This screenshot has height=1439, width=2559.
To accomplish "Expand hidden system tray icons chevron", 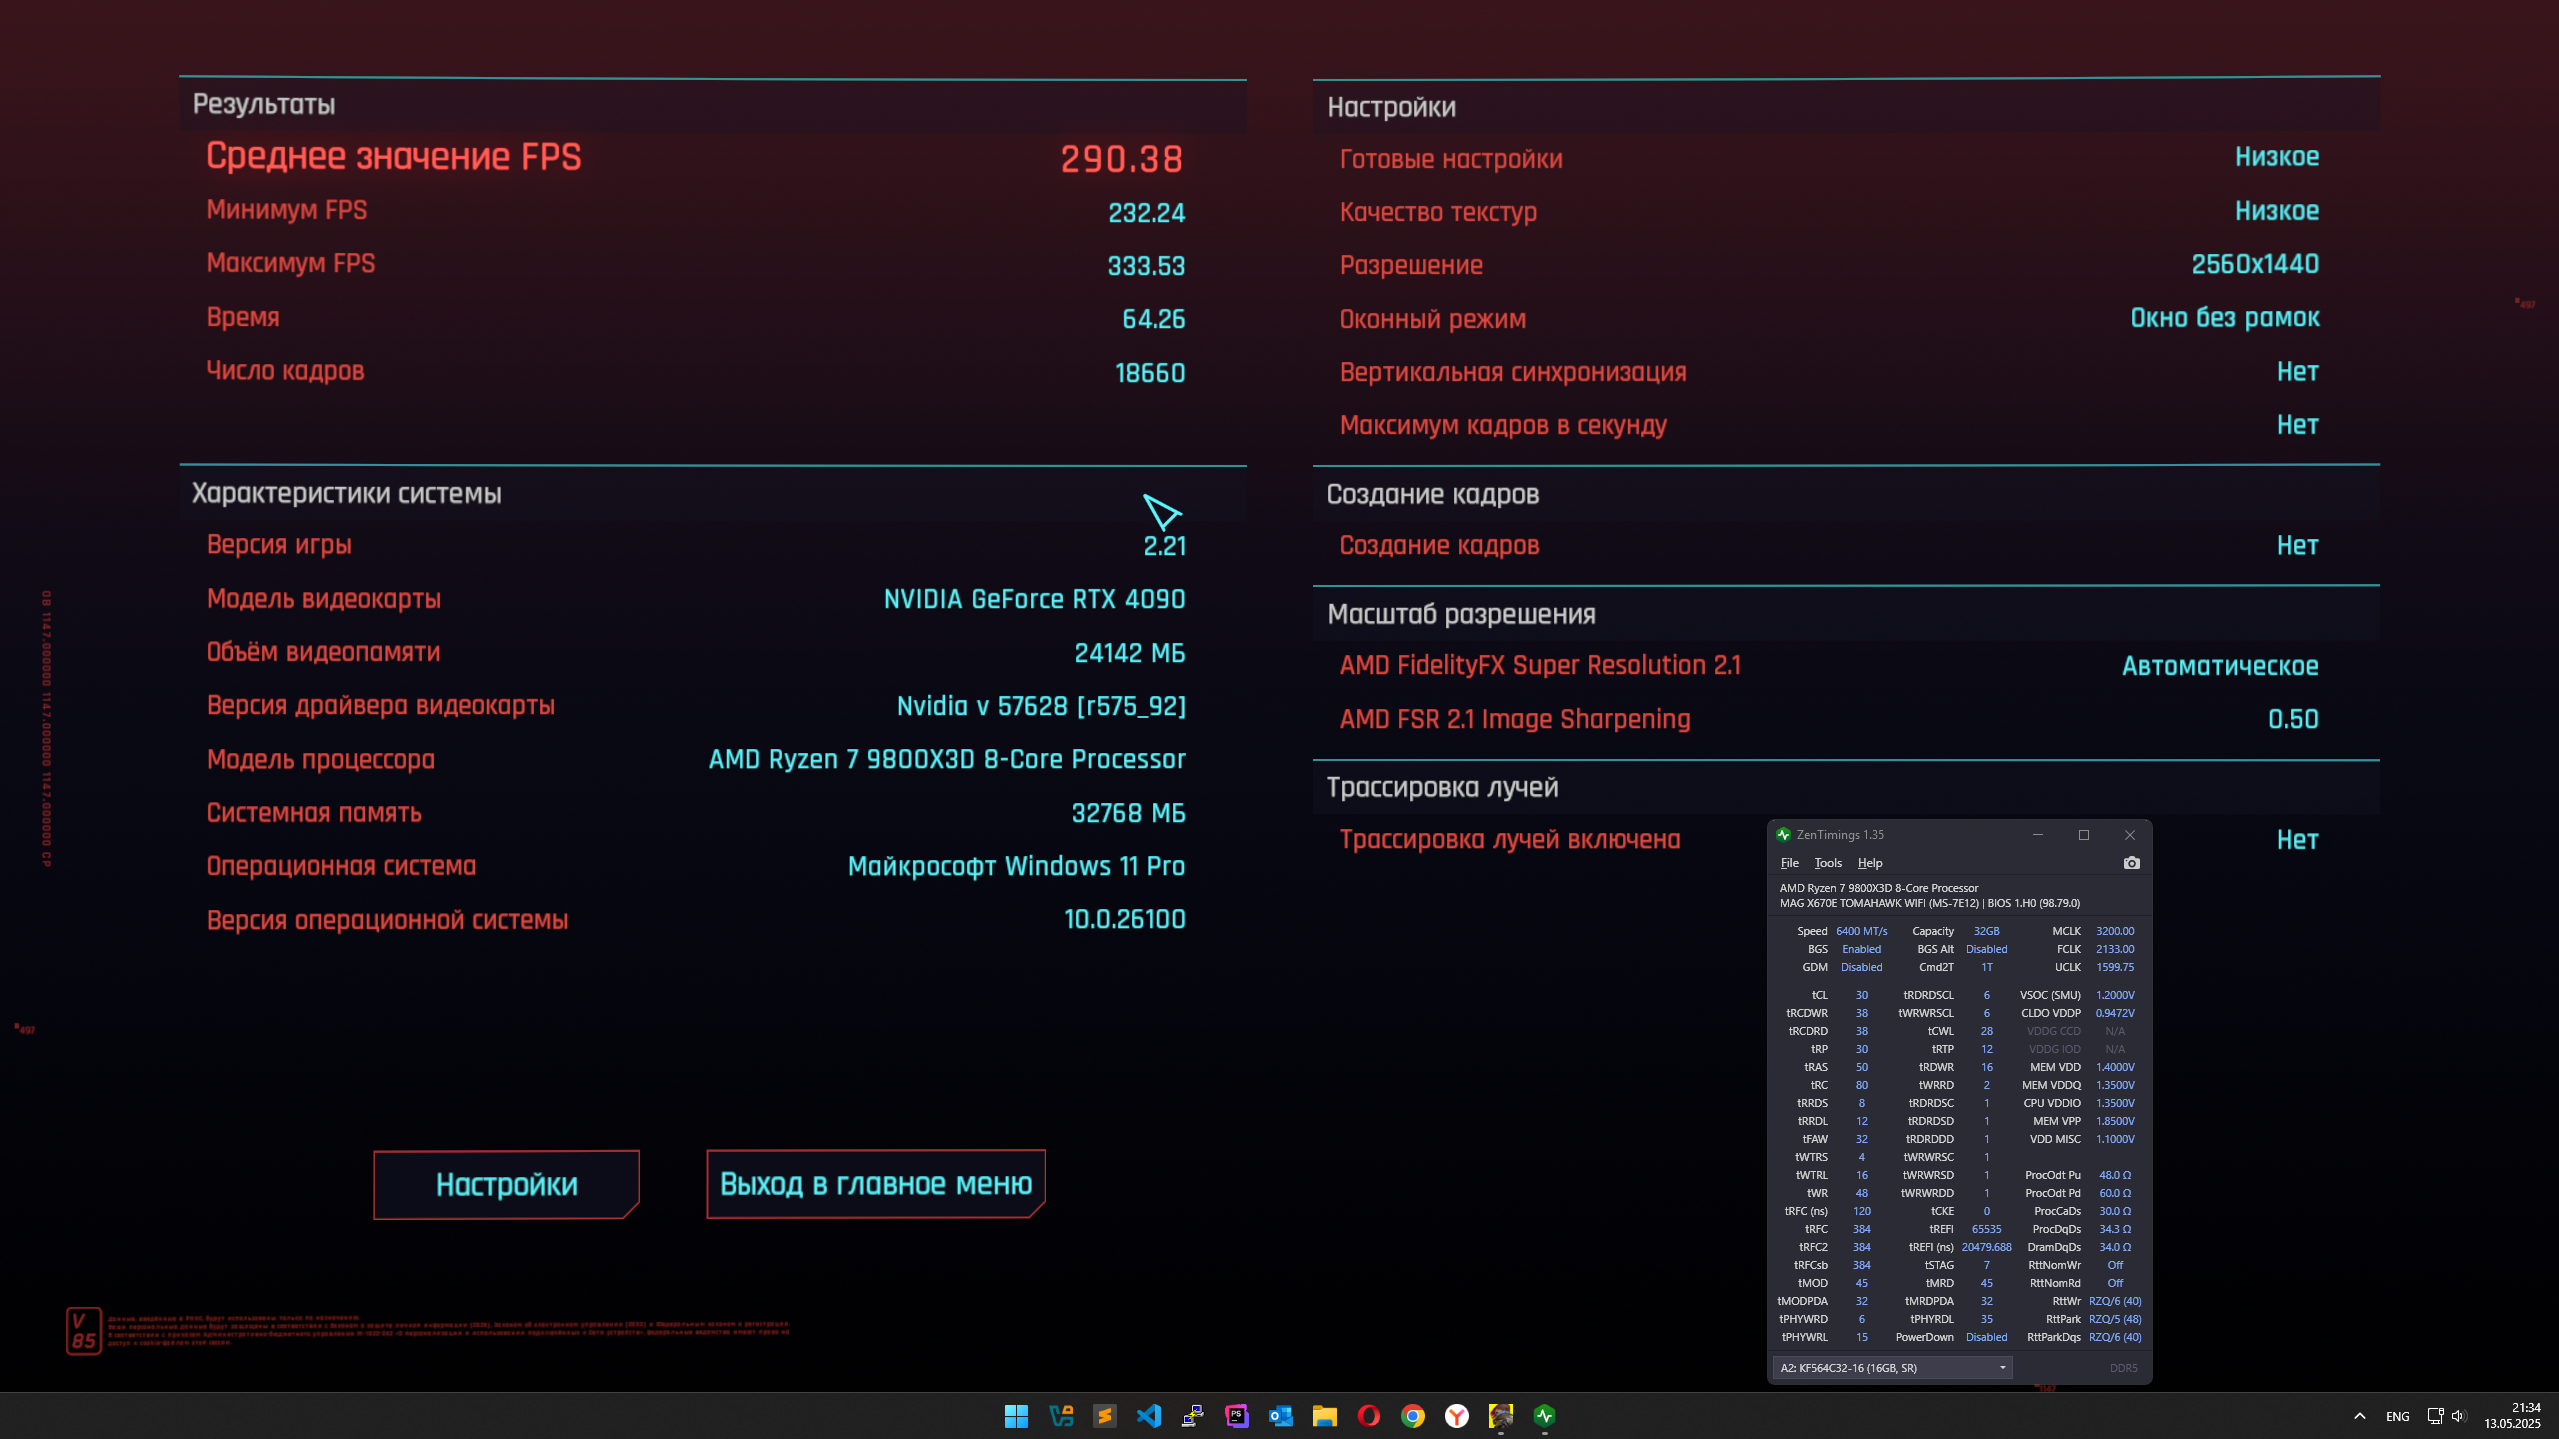I will click(2359, 1415).
